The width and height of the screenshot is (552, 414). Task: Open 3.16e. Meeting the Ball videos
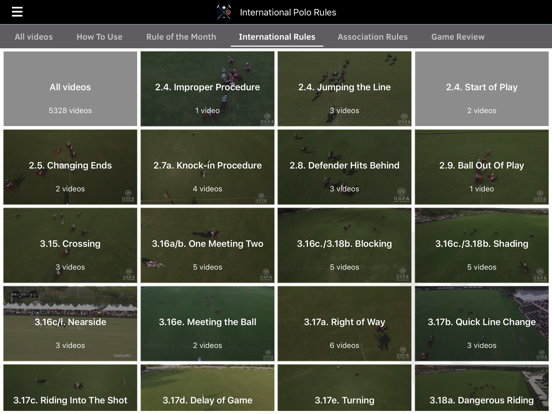(207, 324)
